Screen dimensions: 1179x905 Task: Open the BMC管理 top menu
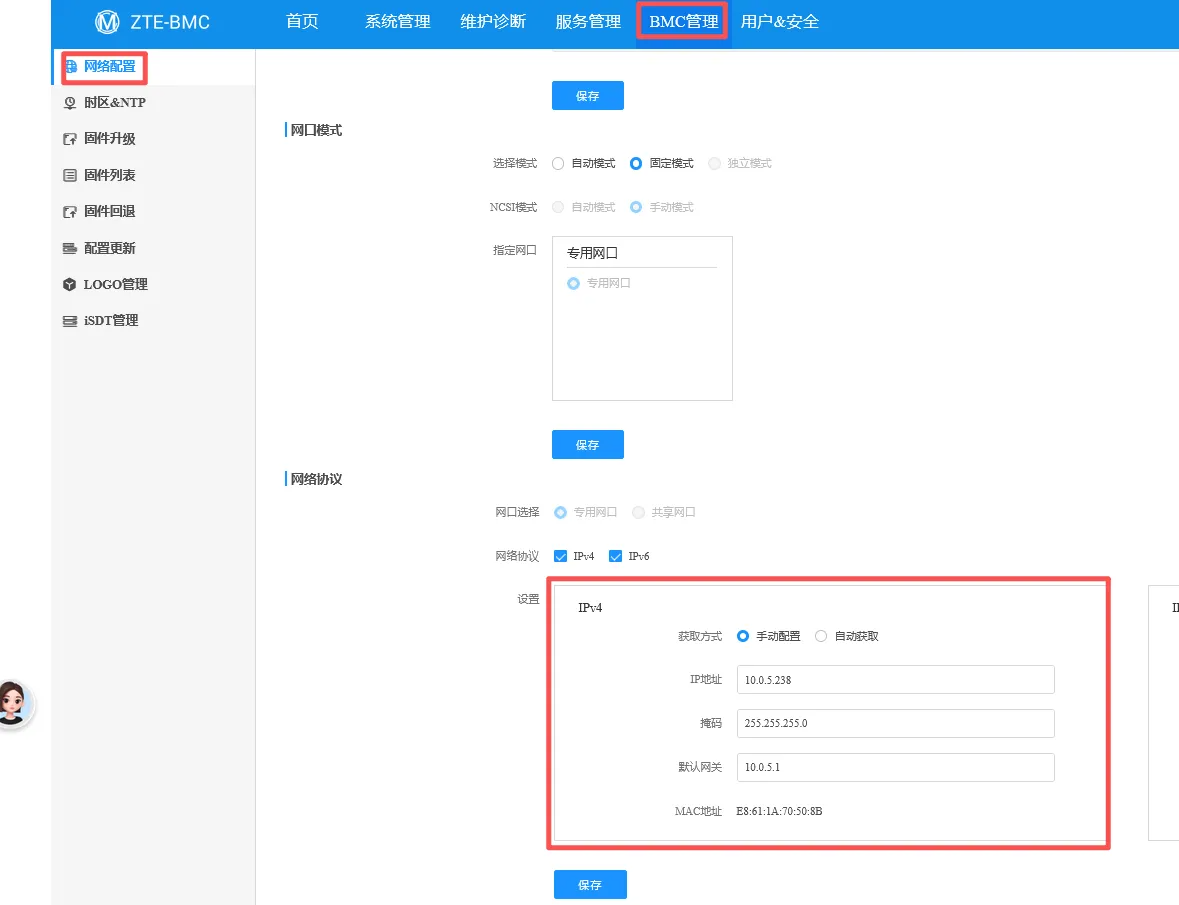pyautogui.click(x=683, y=22)
